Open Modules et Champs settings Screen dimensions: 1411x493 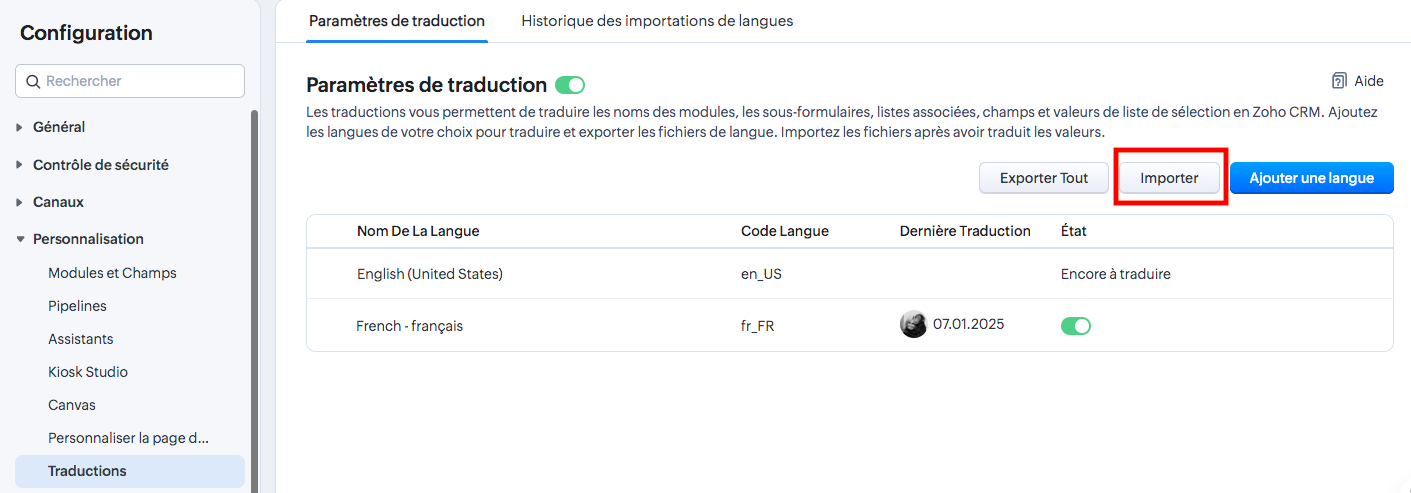click(112, 273)
